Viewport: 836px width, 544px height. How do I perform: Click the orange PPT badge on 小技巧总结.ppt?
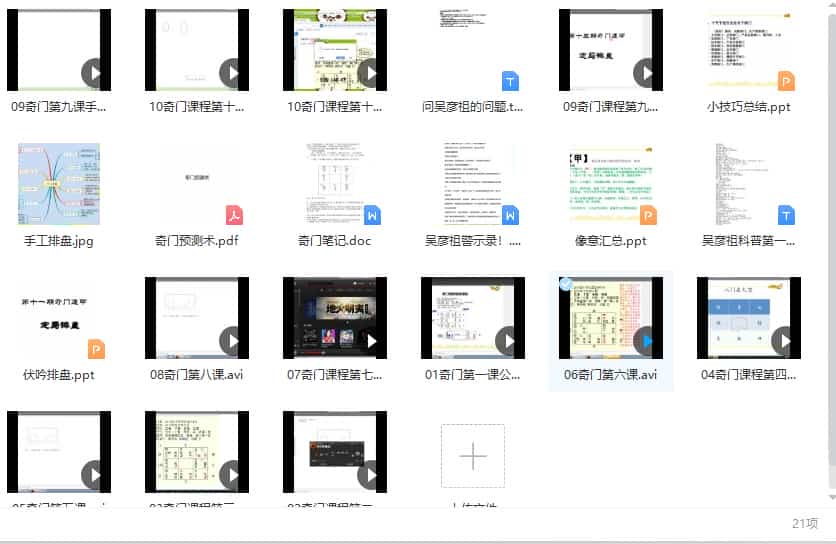[786, 81]
